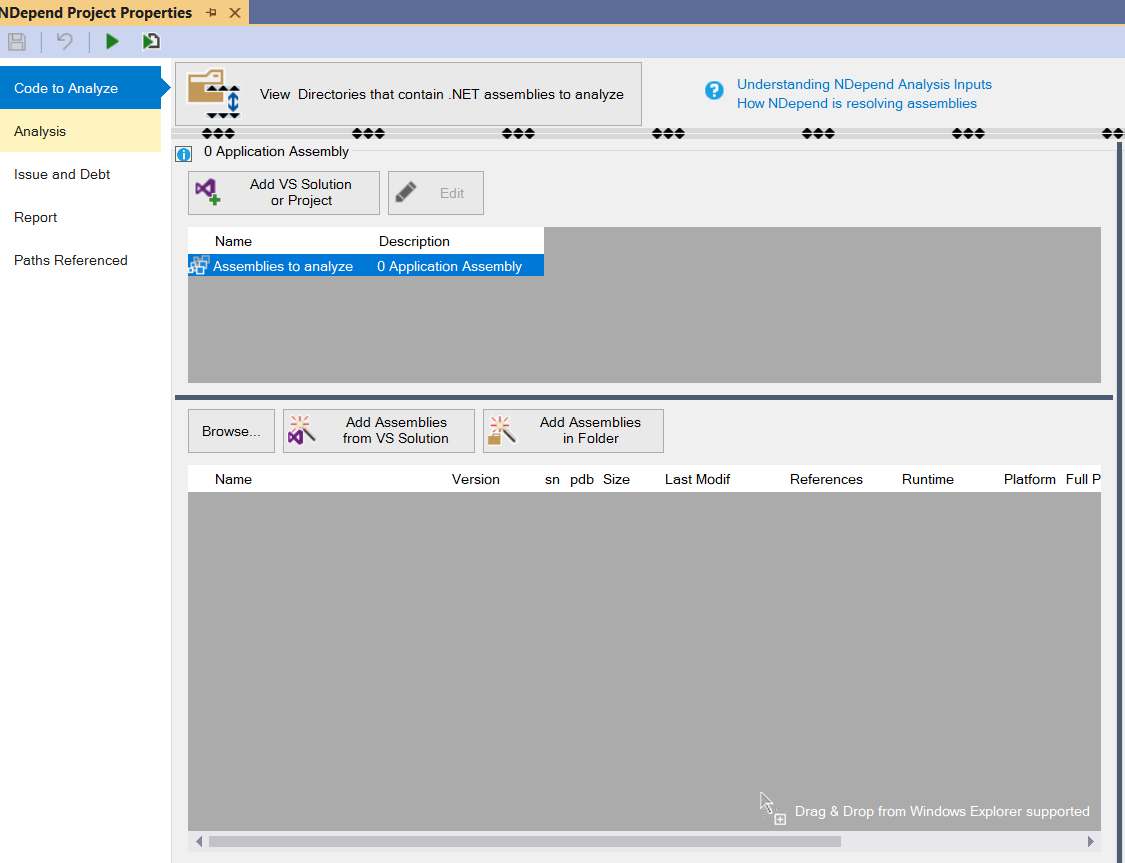Screen dimensions: 1125x863
Task: Open Code to Analyze section
Action: (x=80, y=88)
